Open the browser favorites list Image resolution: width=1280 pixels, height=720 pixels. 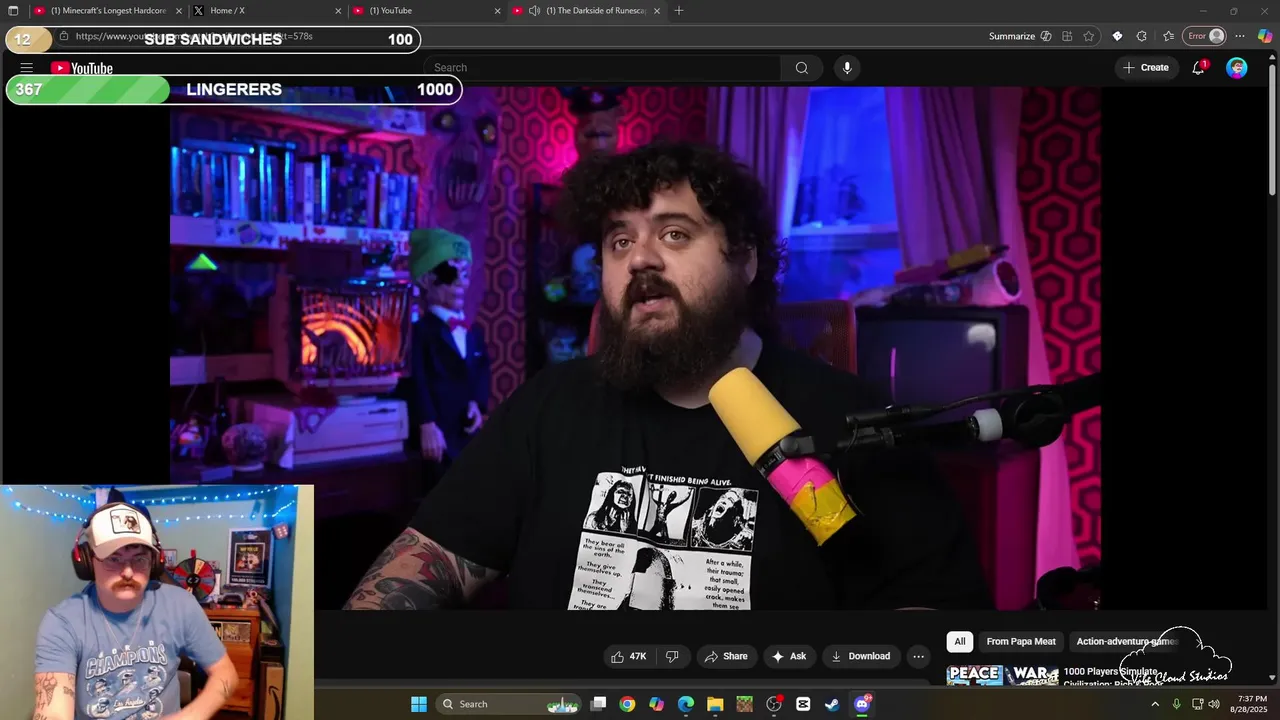click(x=1168, y=36)
